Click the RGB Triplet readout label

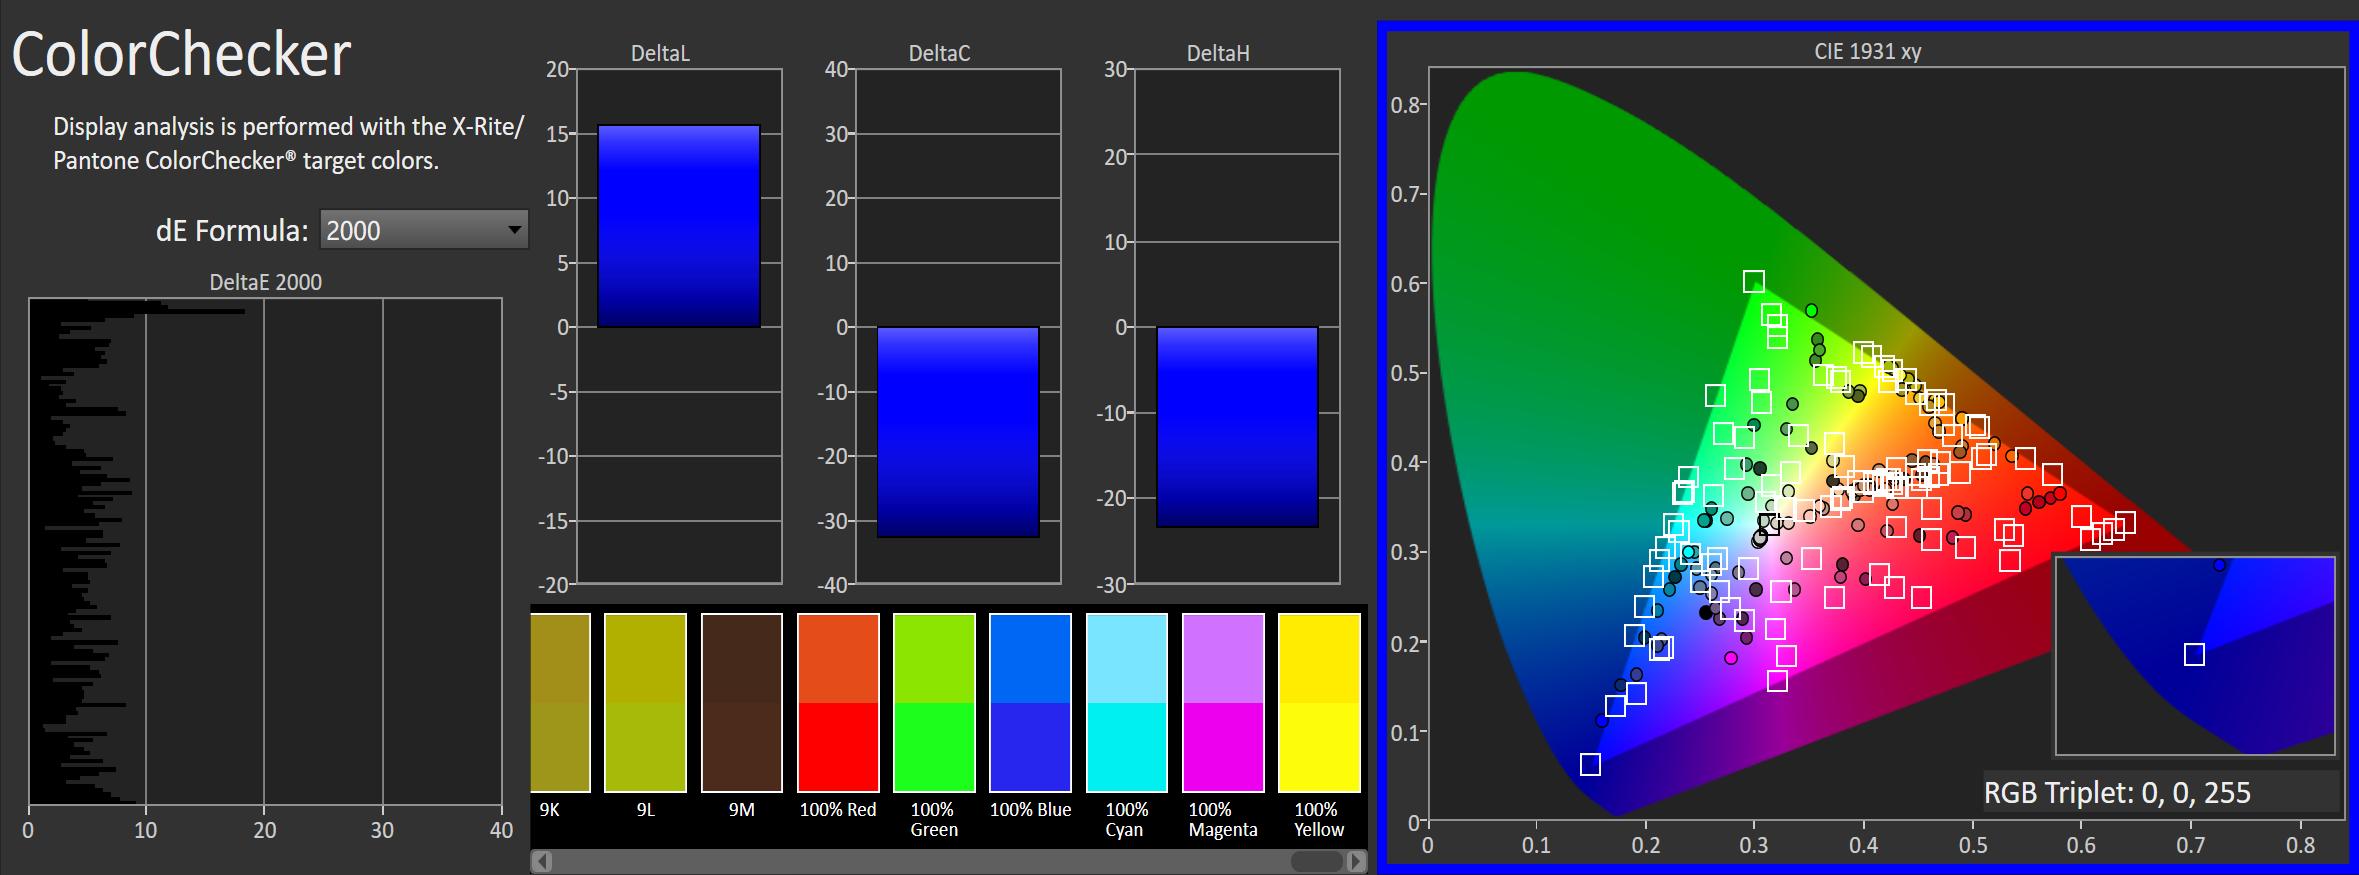pyautogui.click(x=2117, y=793)
